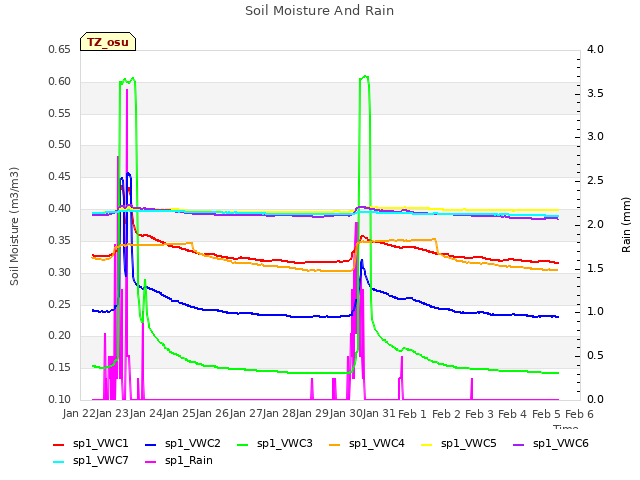
Task: Click the Feb 1 x-axis tick label
Action: click(412, 414)
